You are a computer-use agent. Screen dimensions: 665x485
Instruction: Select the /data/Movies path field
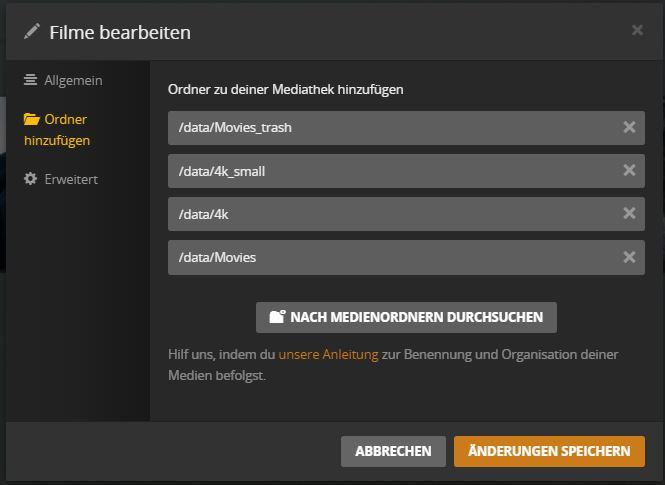406,257
